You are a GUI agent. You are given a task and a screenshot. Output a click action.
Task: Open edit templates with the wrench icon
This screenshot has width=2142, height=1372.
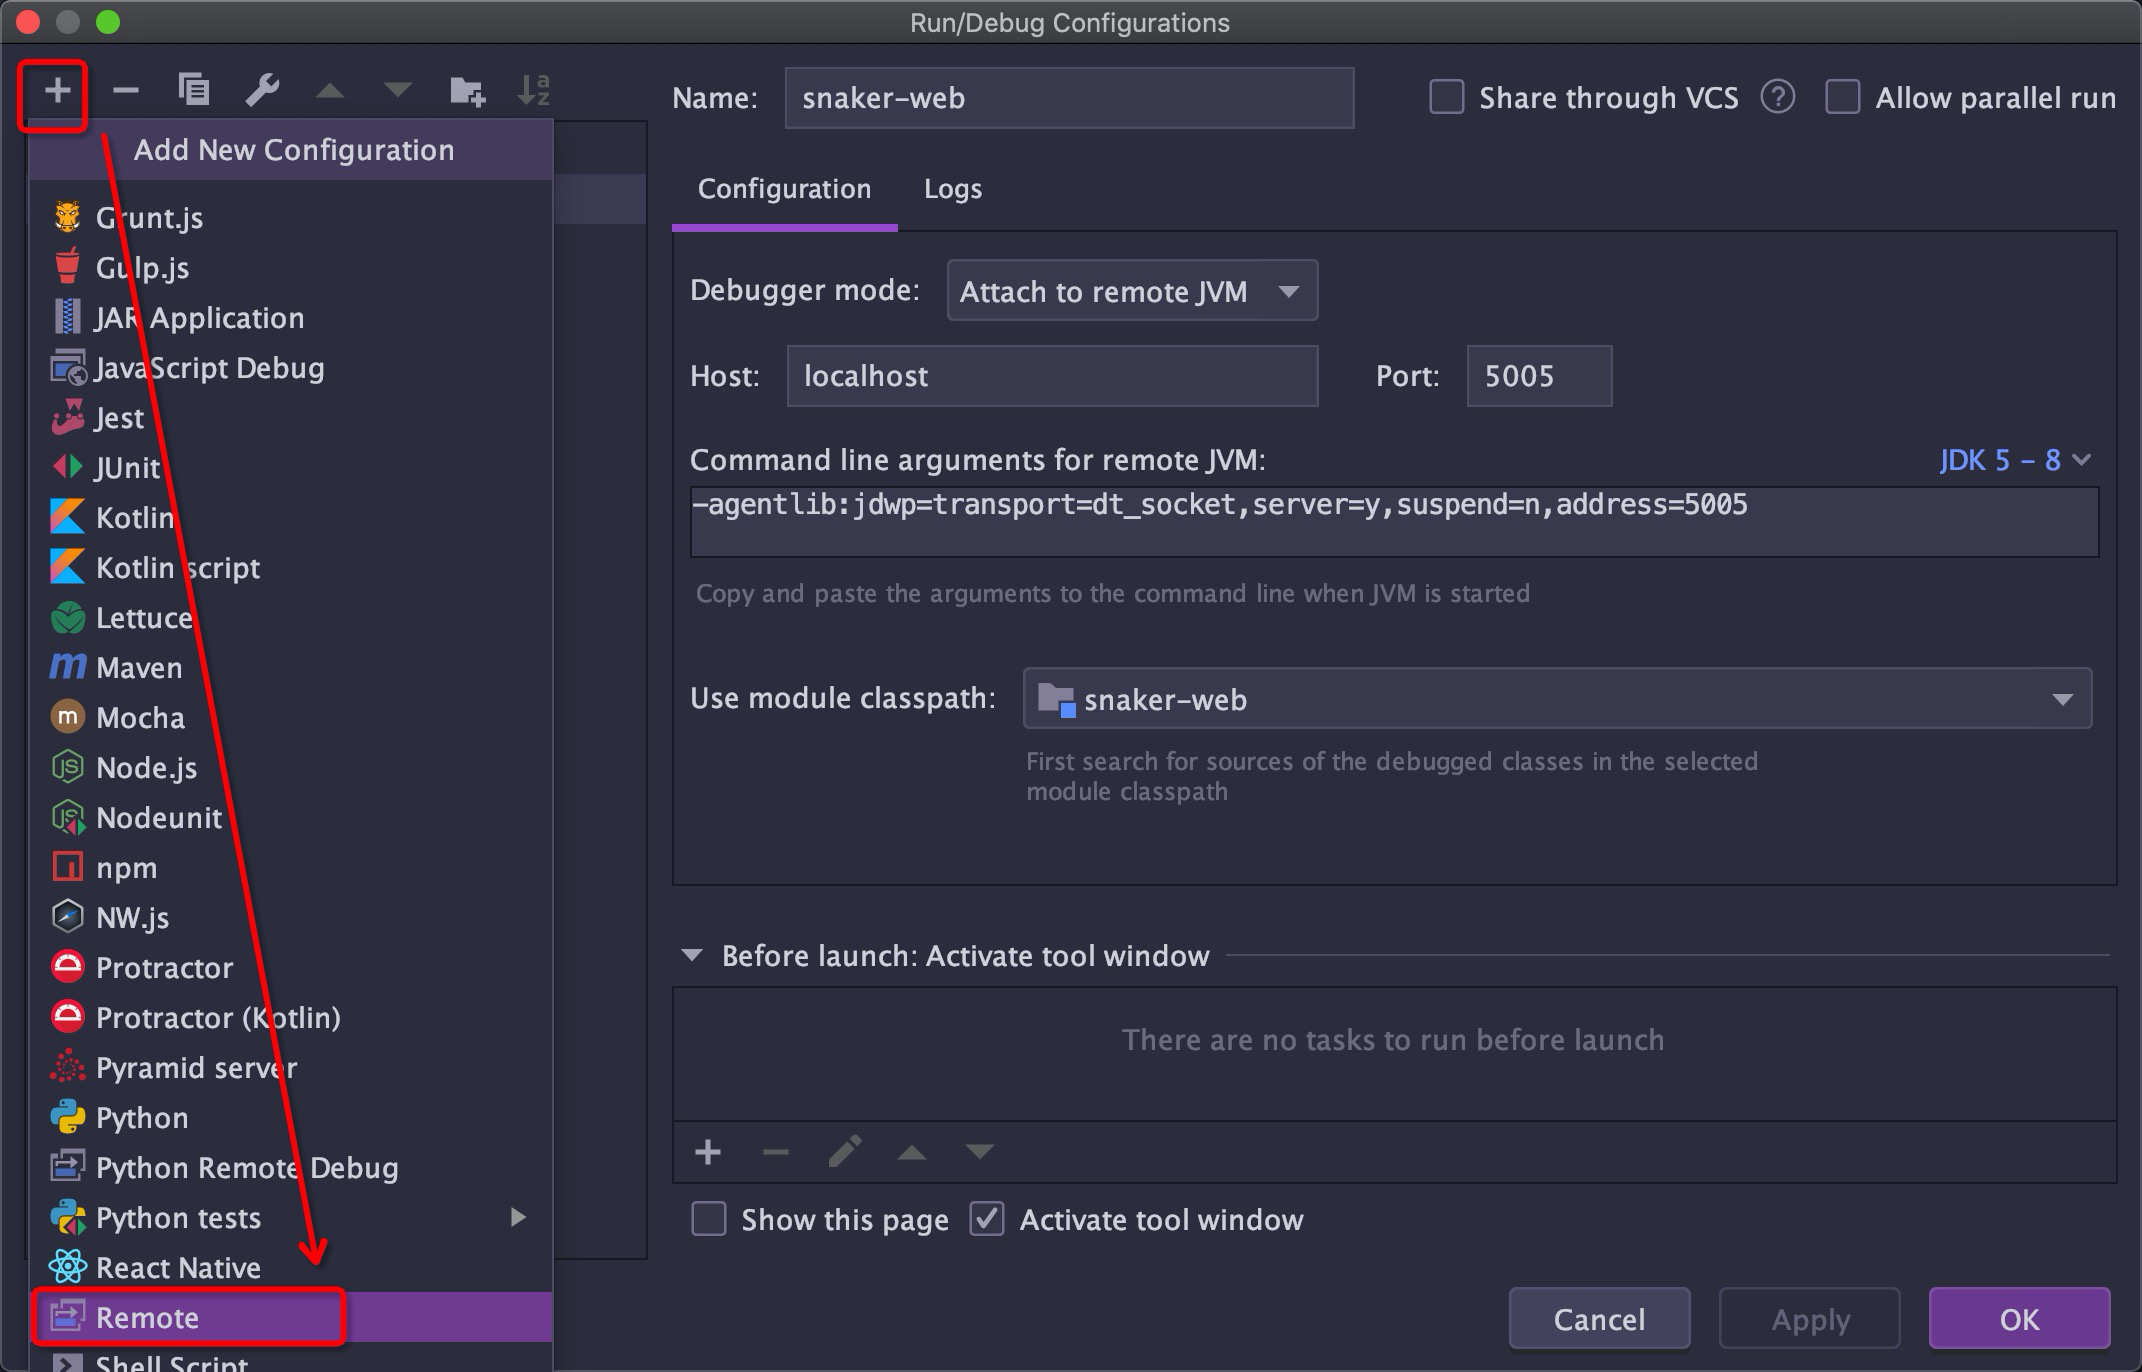(x=263, y=89)
